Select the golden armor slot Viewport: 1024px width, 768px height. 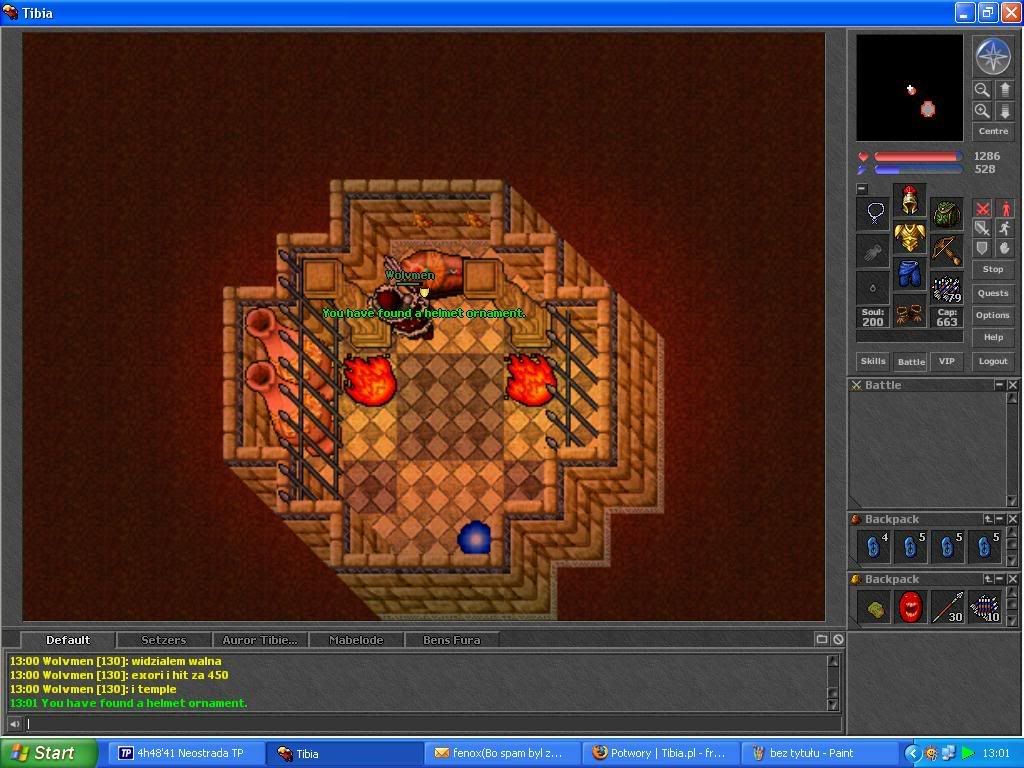pos(909,237)
